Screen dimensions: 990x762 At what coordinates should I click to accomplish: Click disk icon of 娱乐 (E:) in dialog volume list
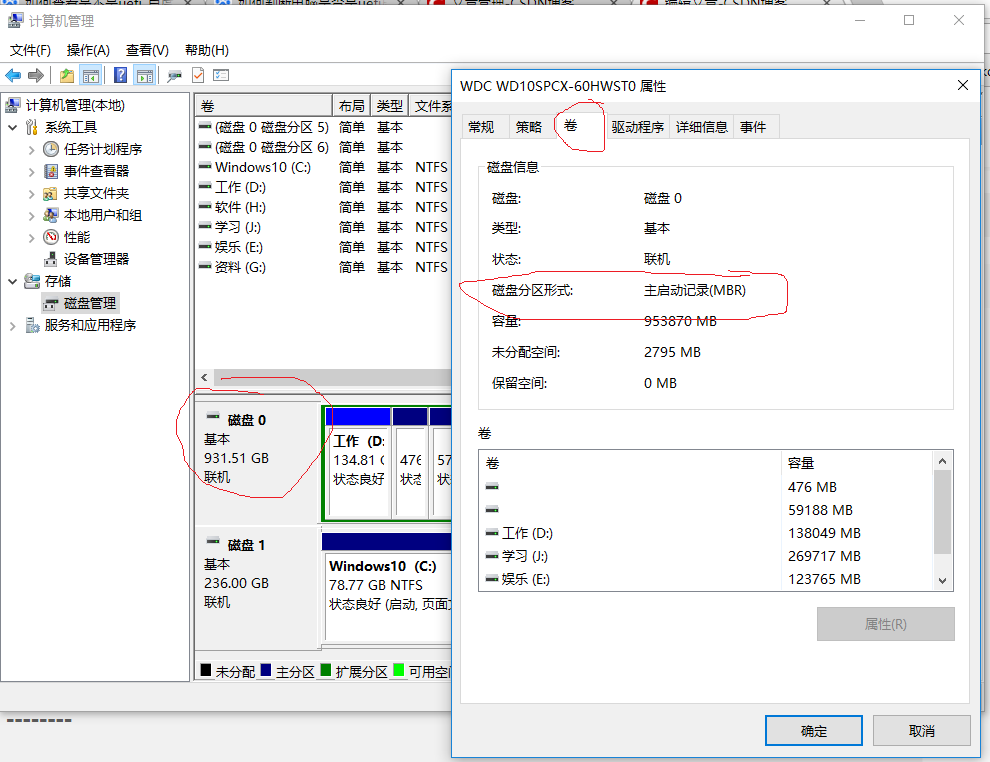click(492, 579)
